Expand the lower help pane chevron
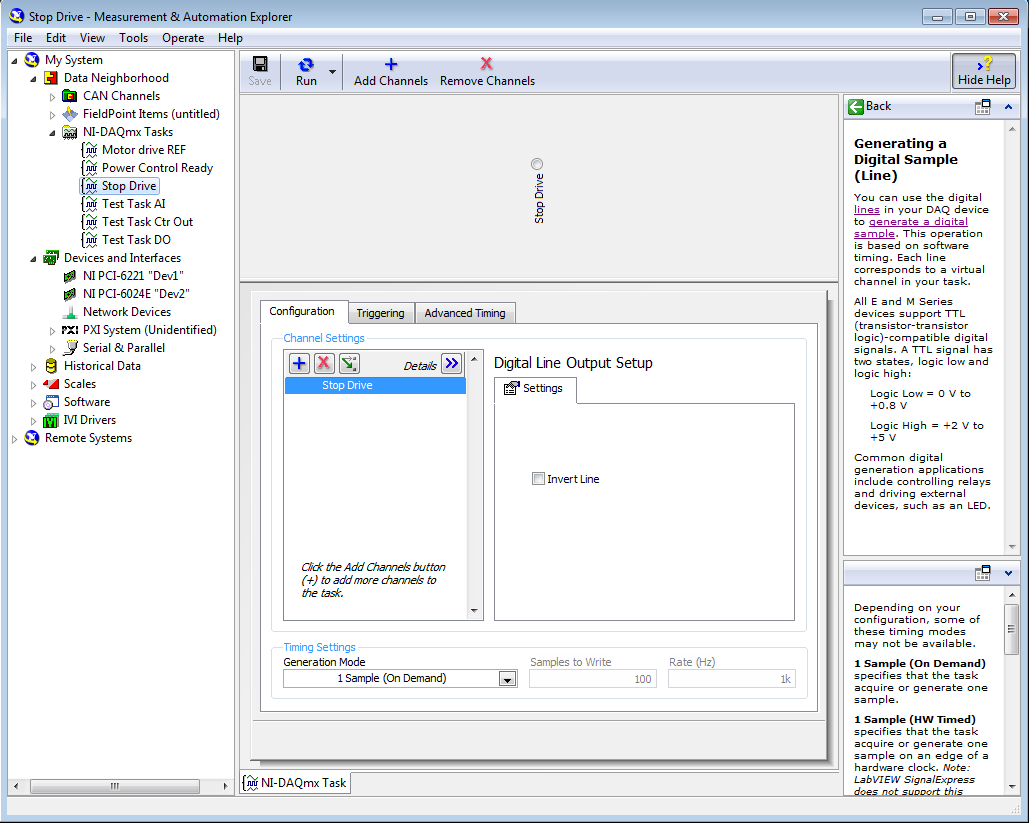Screen dimensions: 1029x823 click(x=1009, y=573)
